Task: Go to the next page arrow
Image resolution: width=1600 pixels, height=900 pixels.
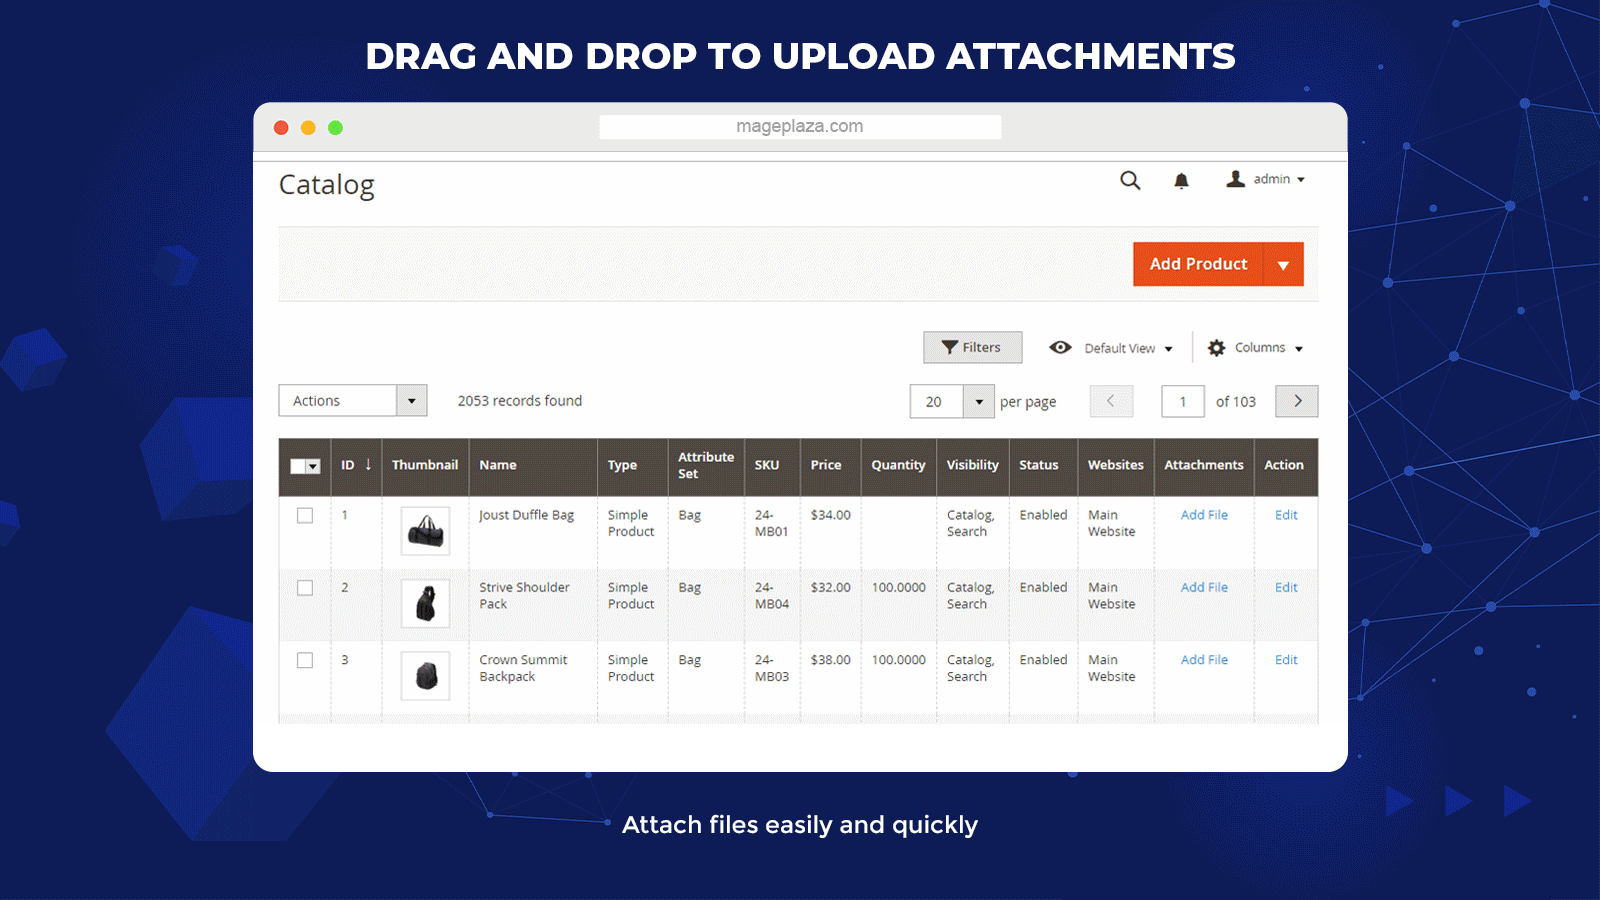Action: pos(1297,401)
